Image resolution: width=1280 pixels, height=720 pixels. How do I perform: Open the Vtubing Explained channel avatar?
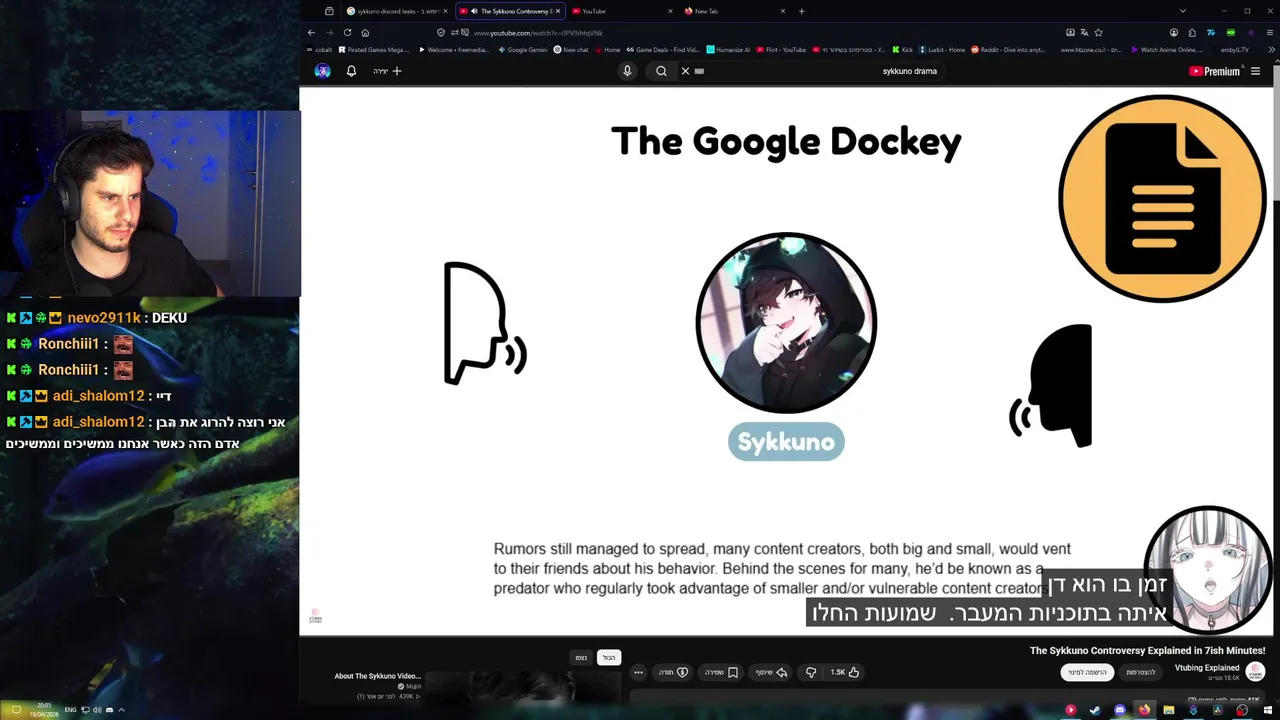(1255, 671)
